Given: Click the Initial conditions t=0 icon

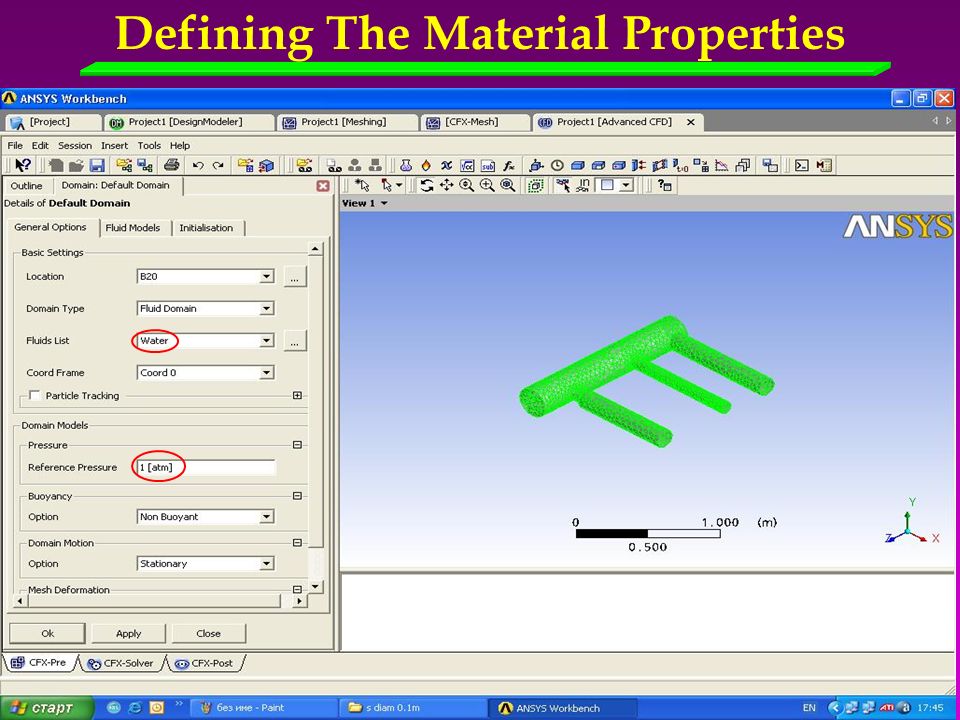Looking at the screenshot, I should click(x=680, y=165).
